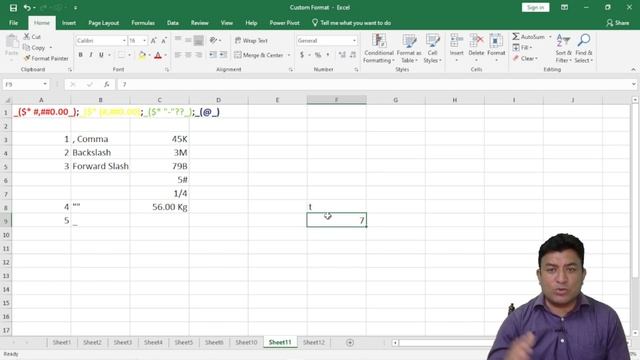
Task: Click the Format cells icon
Action: coord(496,41)
